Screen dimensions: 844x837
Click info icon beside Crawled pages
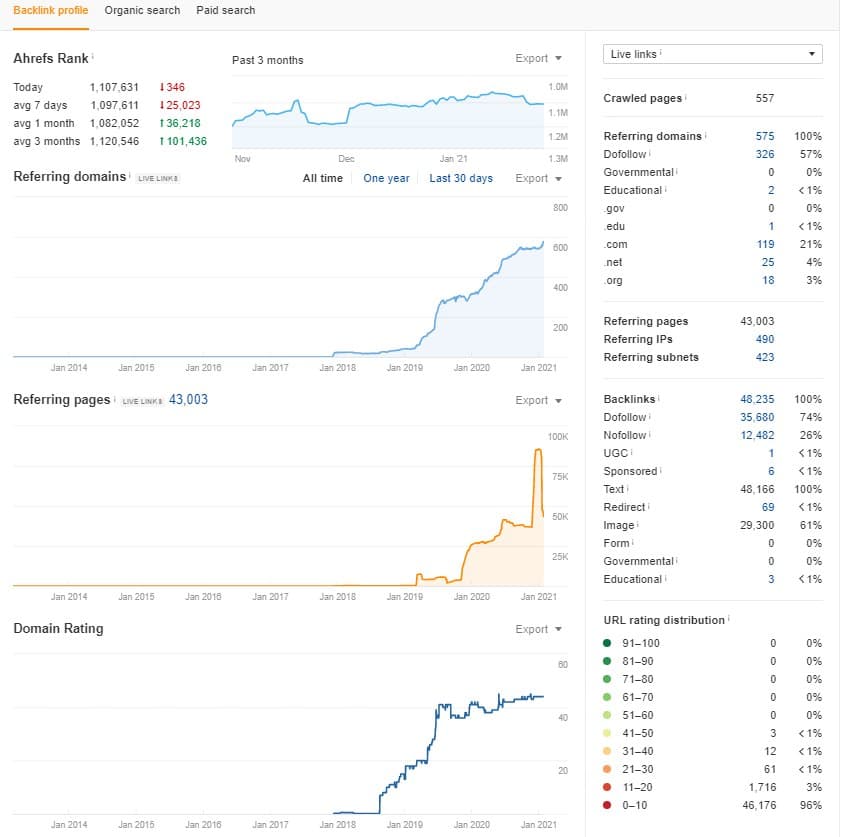coord(687,97)
